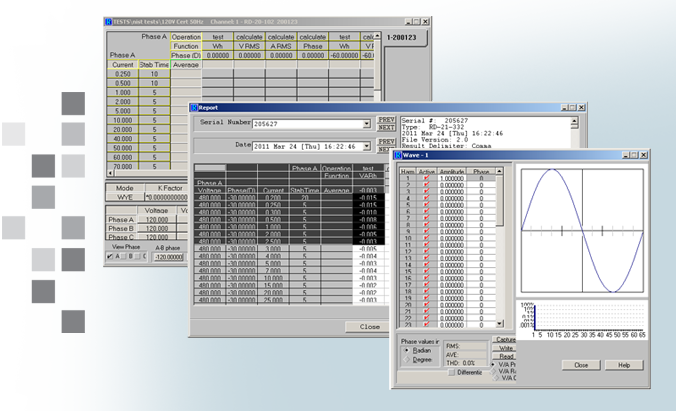The width and height of the screenshot is (676, 411).
Task: Click the 0.200 current cell in Report grid
Action: pyautogui.click(x=273, y=198)
